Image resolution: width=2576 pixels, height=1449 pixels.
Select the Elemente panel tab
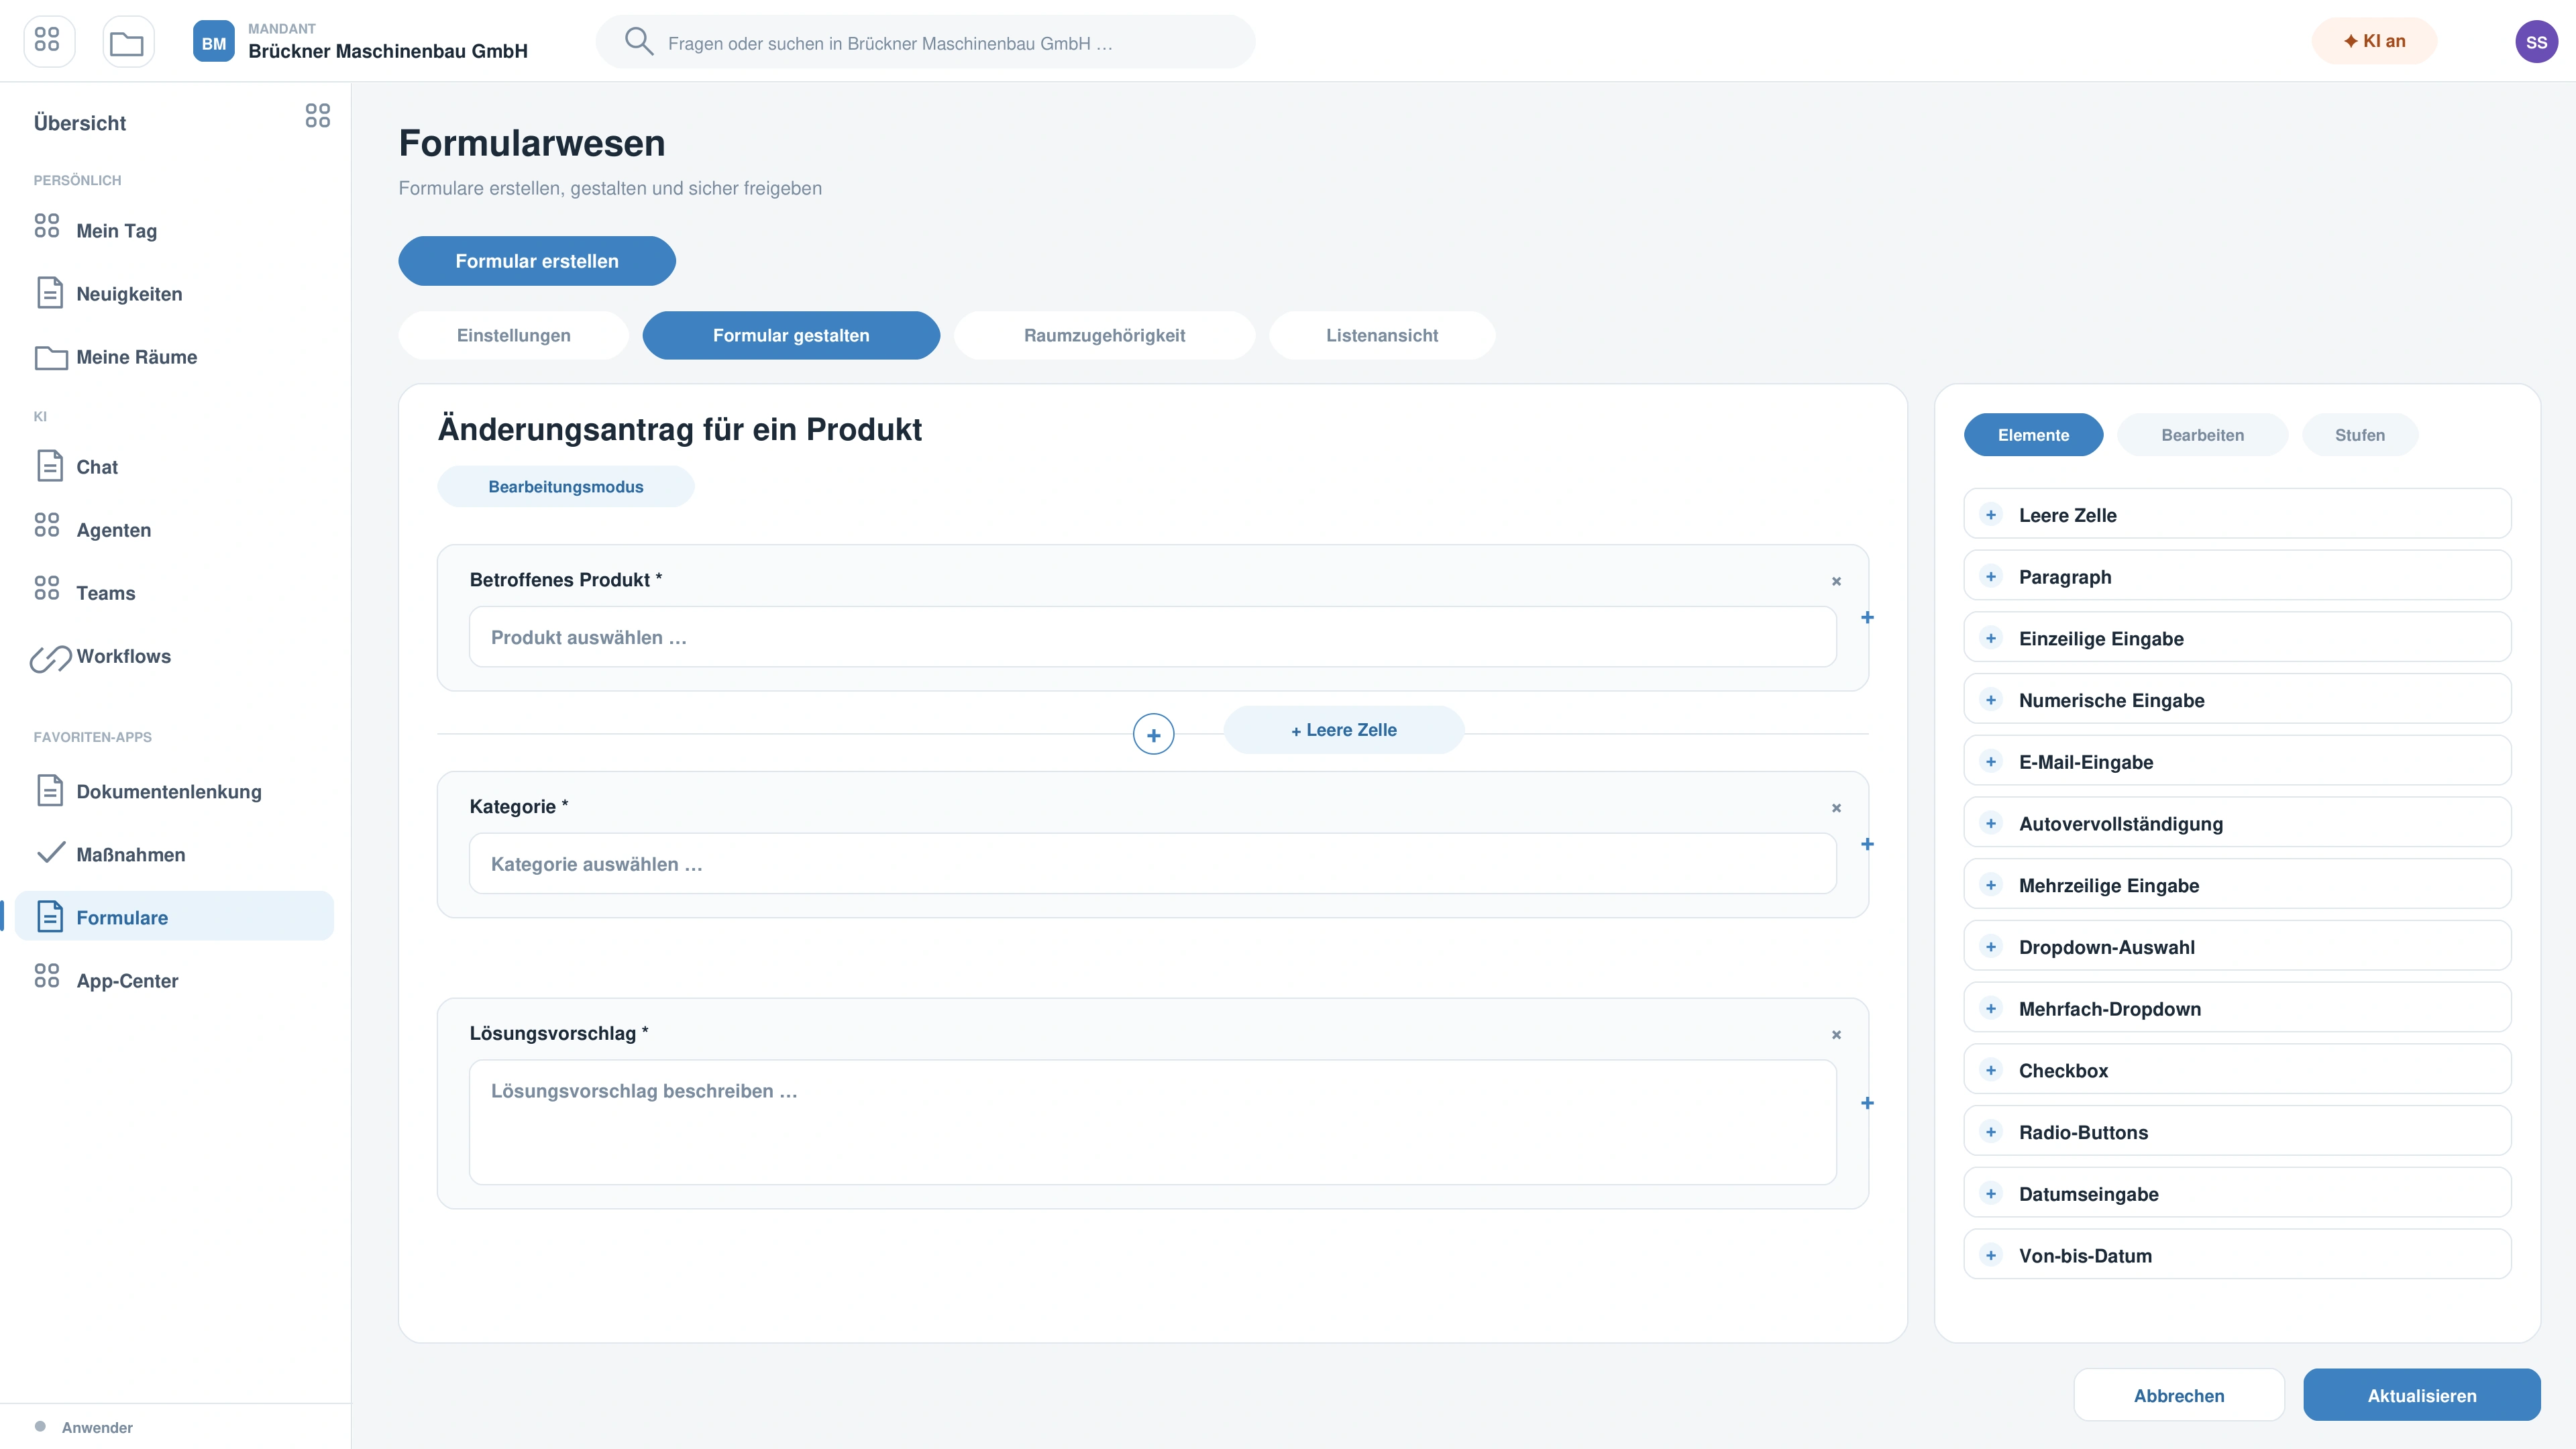point(2033,435)
